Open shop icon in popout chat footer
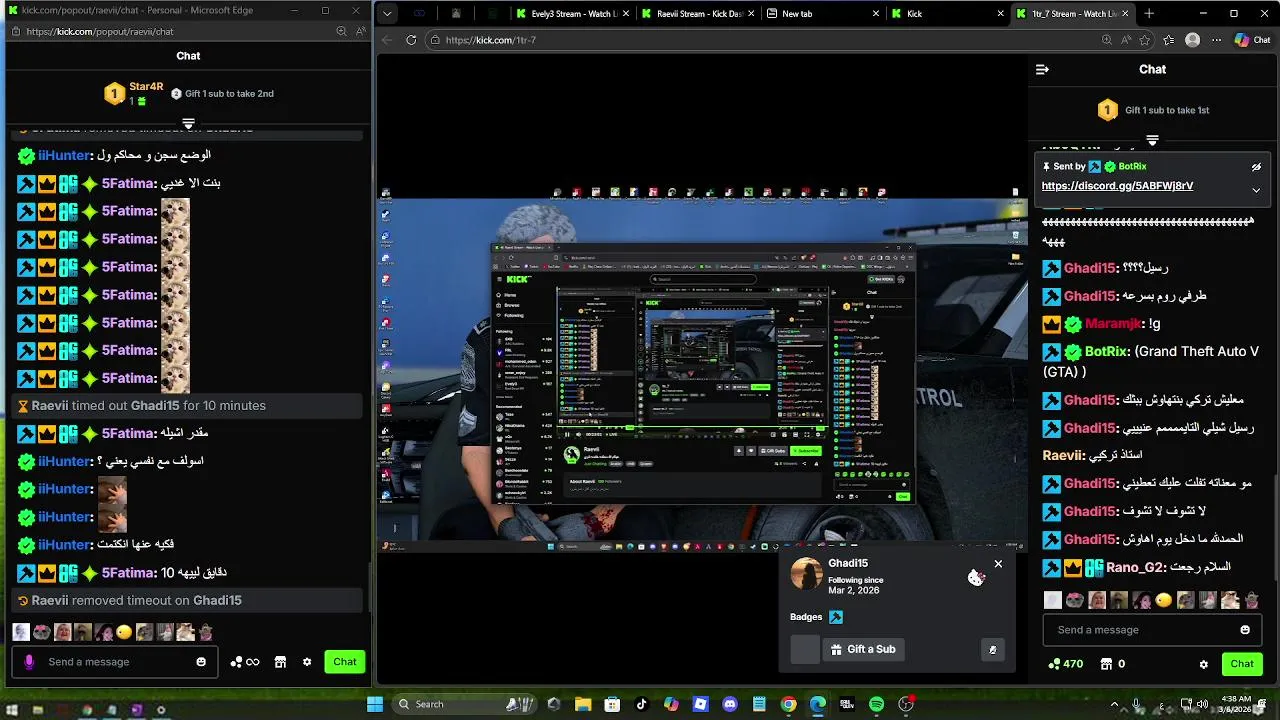Image resolution: width=1280 pixels, height=720 pixels. point(280,662)
